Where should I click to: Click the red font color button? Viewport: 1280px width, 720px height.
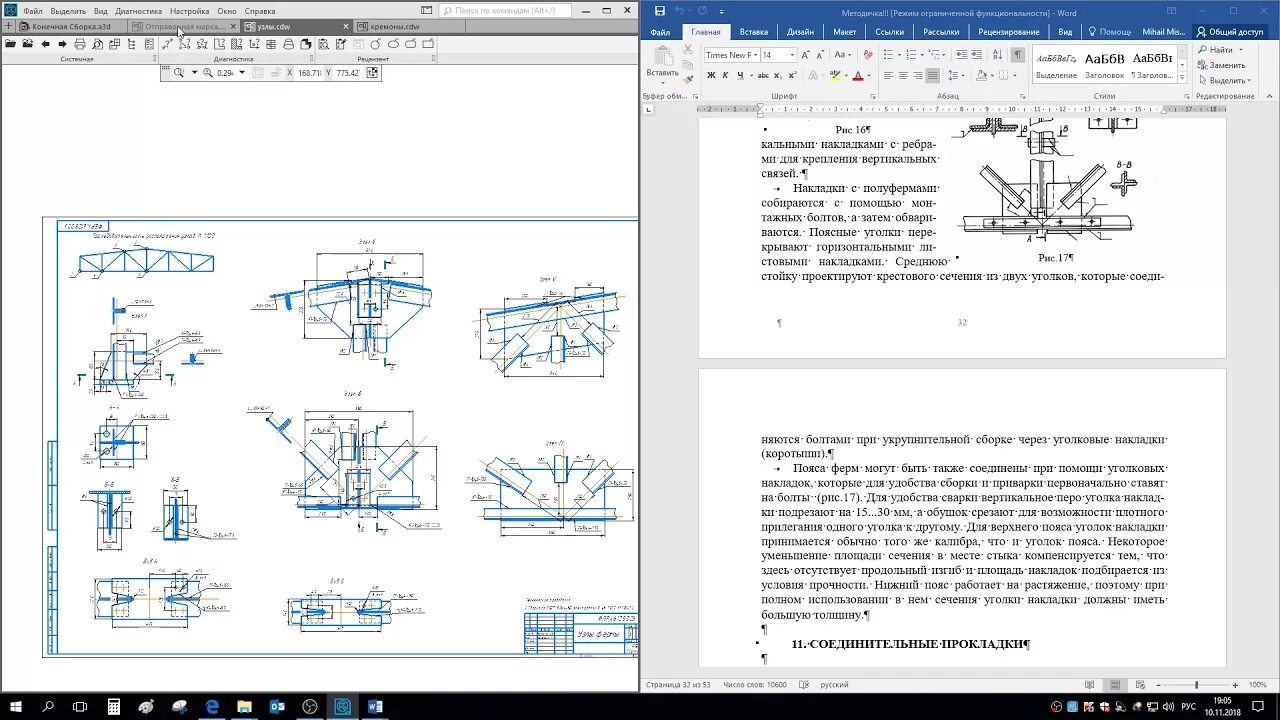858,75
